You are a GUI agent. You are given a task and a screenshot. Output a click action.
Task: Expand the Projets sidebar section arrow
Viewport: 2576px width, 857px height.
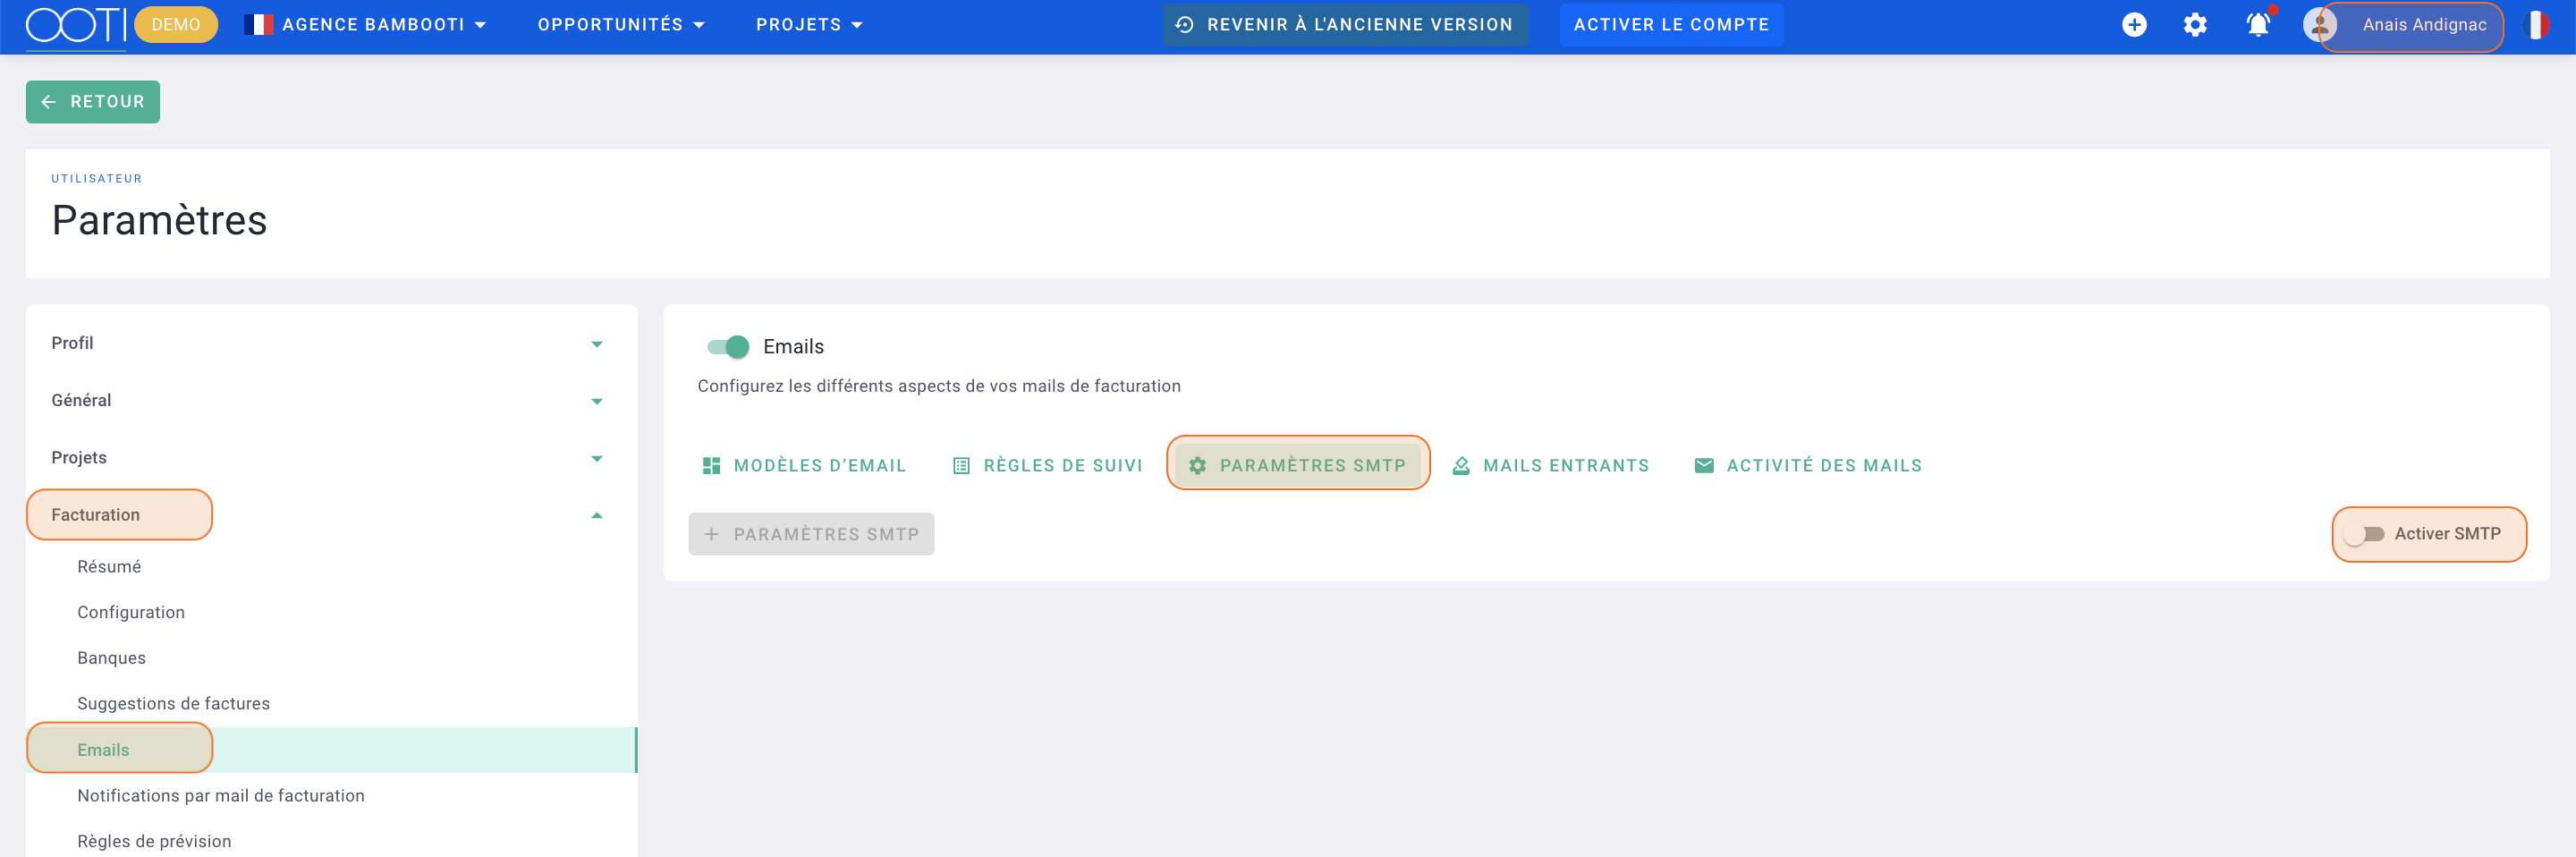pos(597,458)
